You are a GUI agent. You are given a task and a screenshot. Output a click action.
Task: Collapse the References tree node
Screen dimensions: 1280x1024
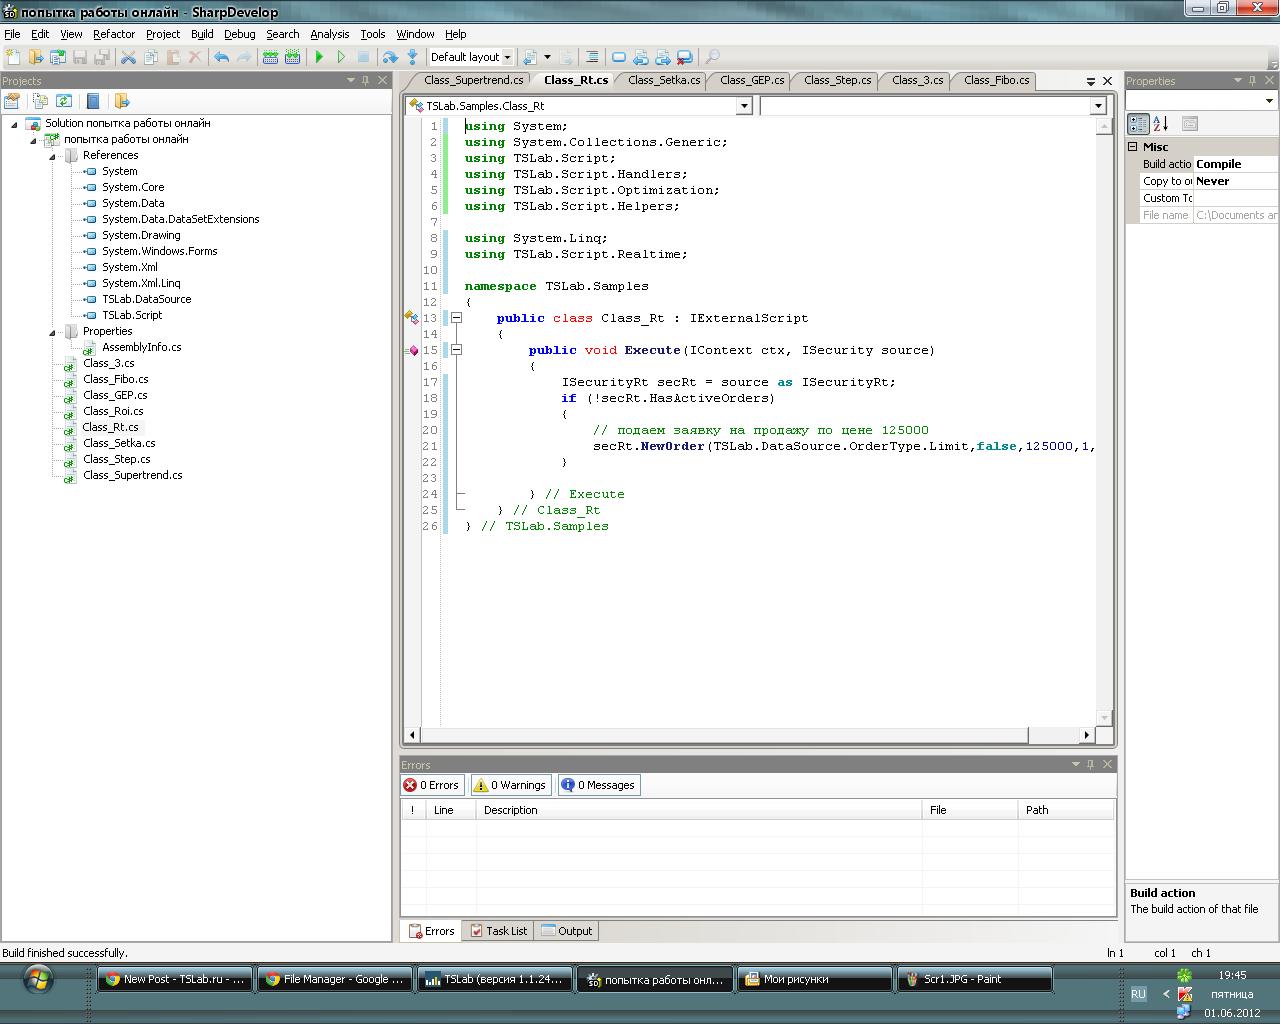tap(53, 156)
